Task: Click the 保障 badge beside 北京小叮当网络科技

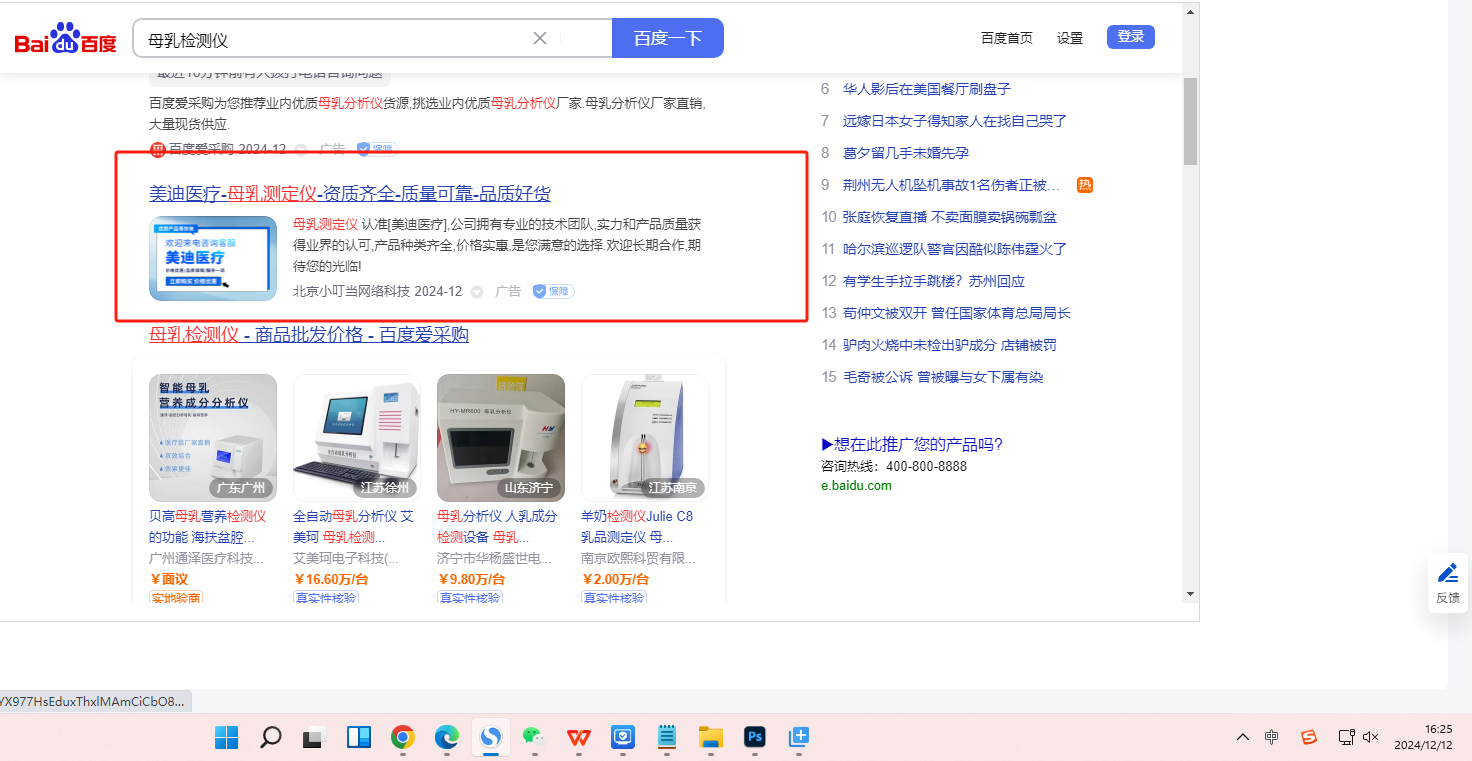Action: point(553,291)
